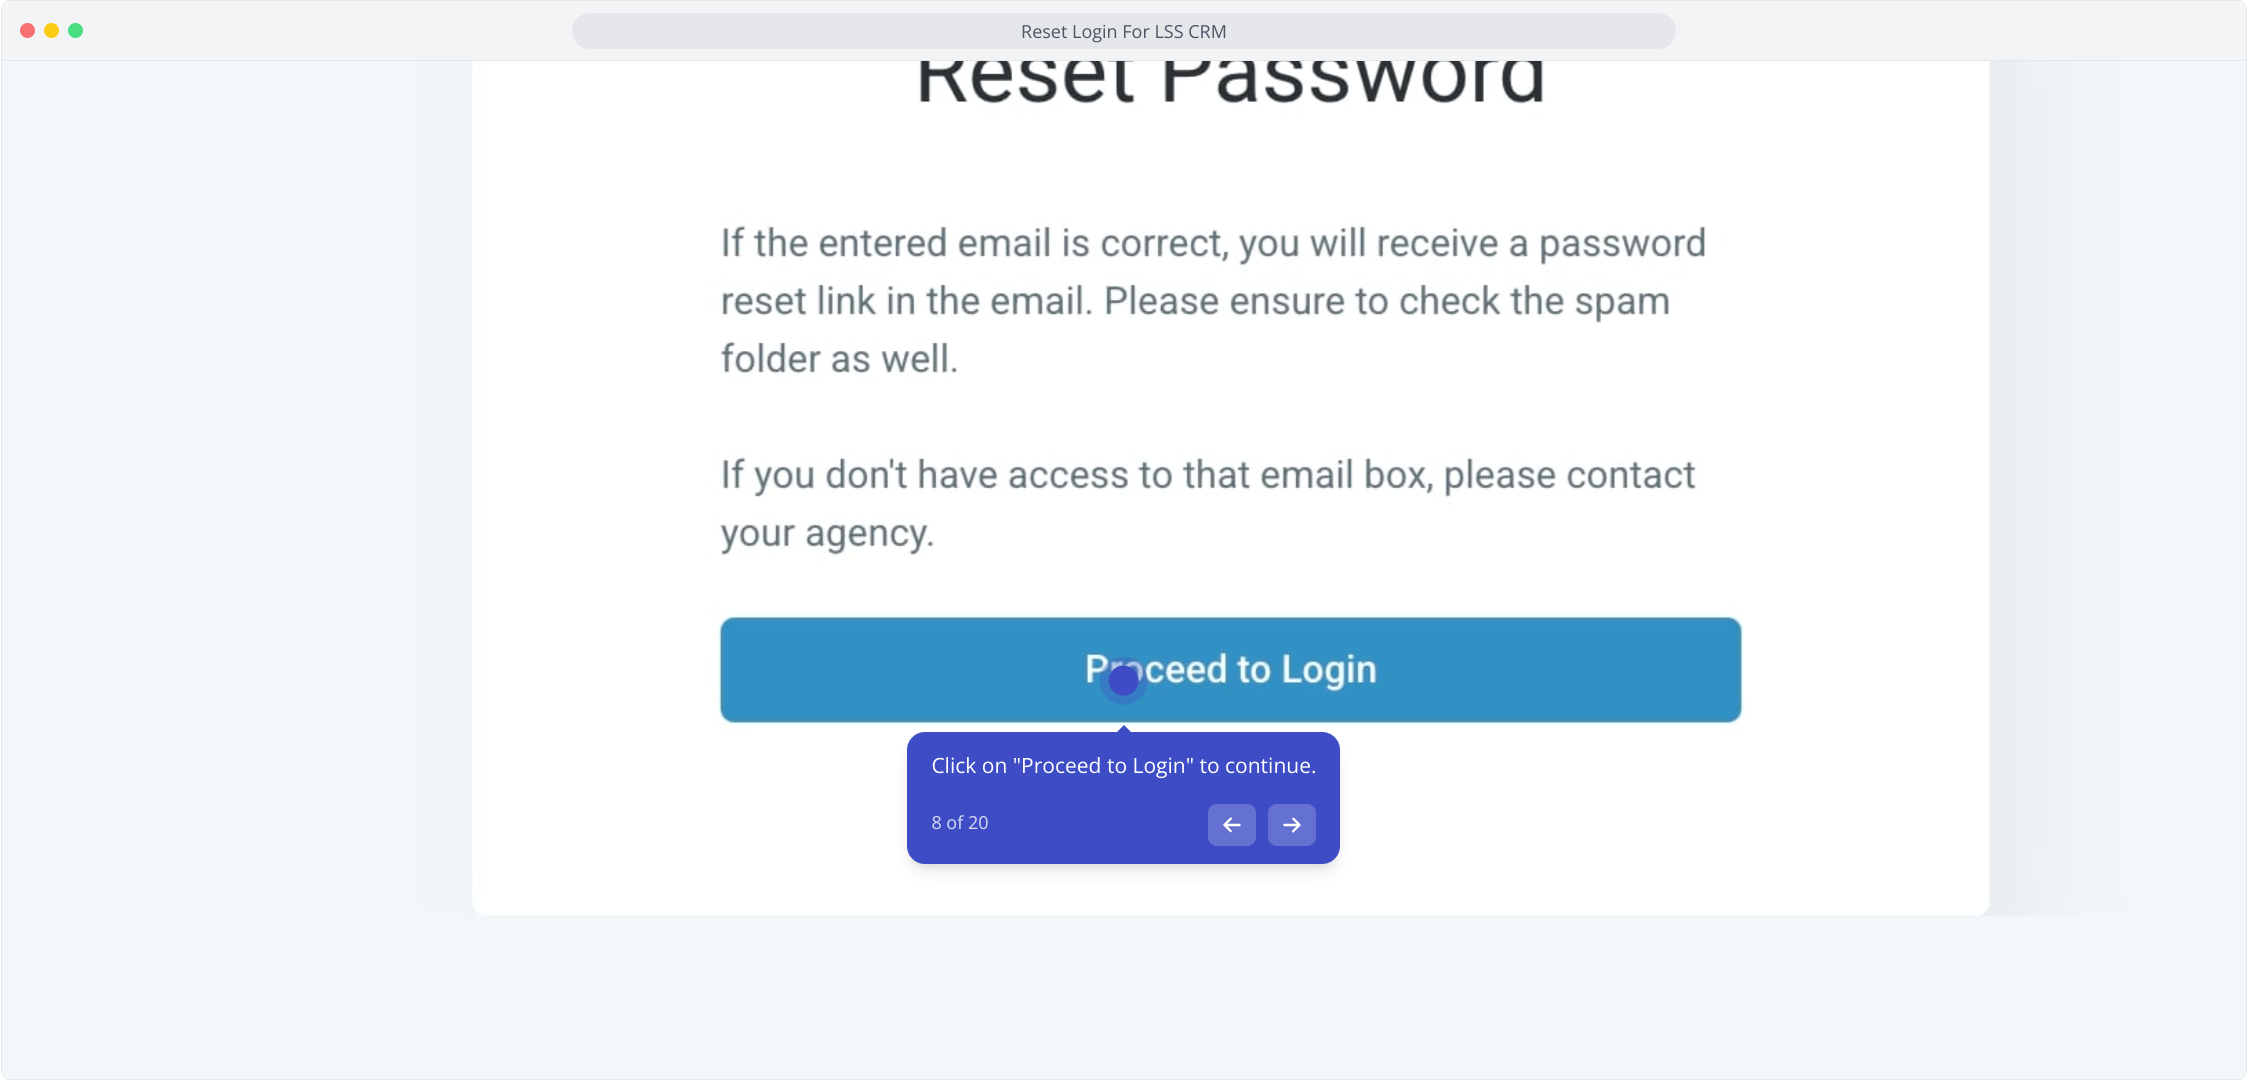Screen dimensions: 2248x1080
Task: Click the tooltip text about continuing
Action: [x=1123, y=766]
